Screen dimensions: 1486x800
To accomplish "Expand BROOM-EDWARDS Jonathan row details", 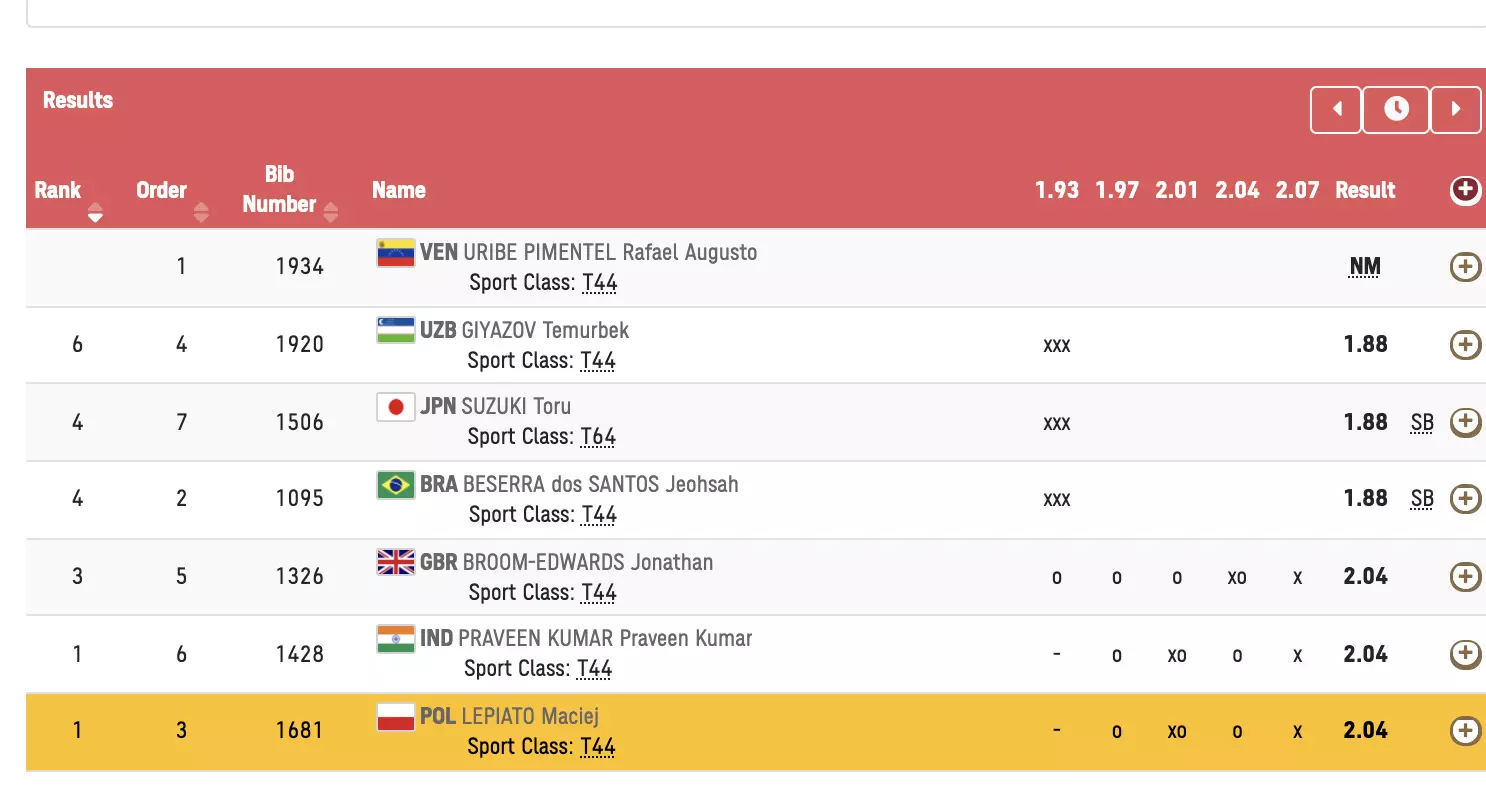I will 1465,576.
